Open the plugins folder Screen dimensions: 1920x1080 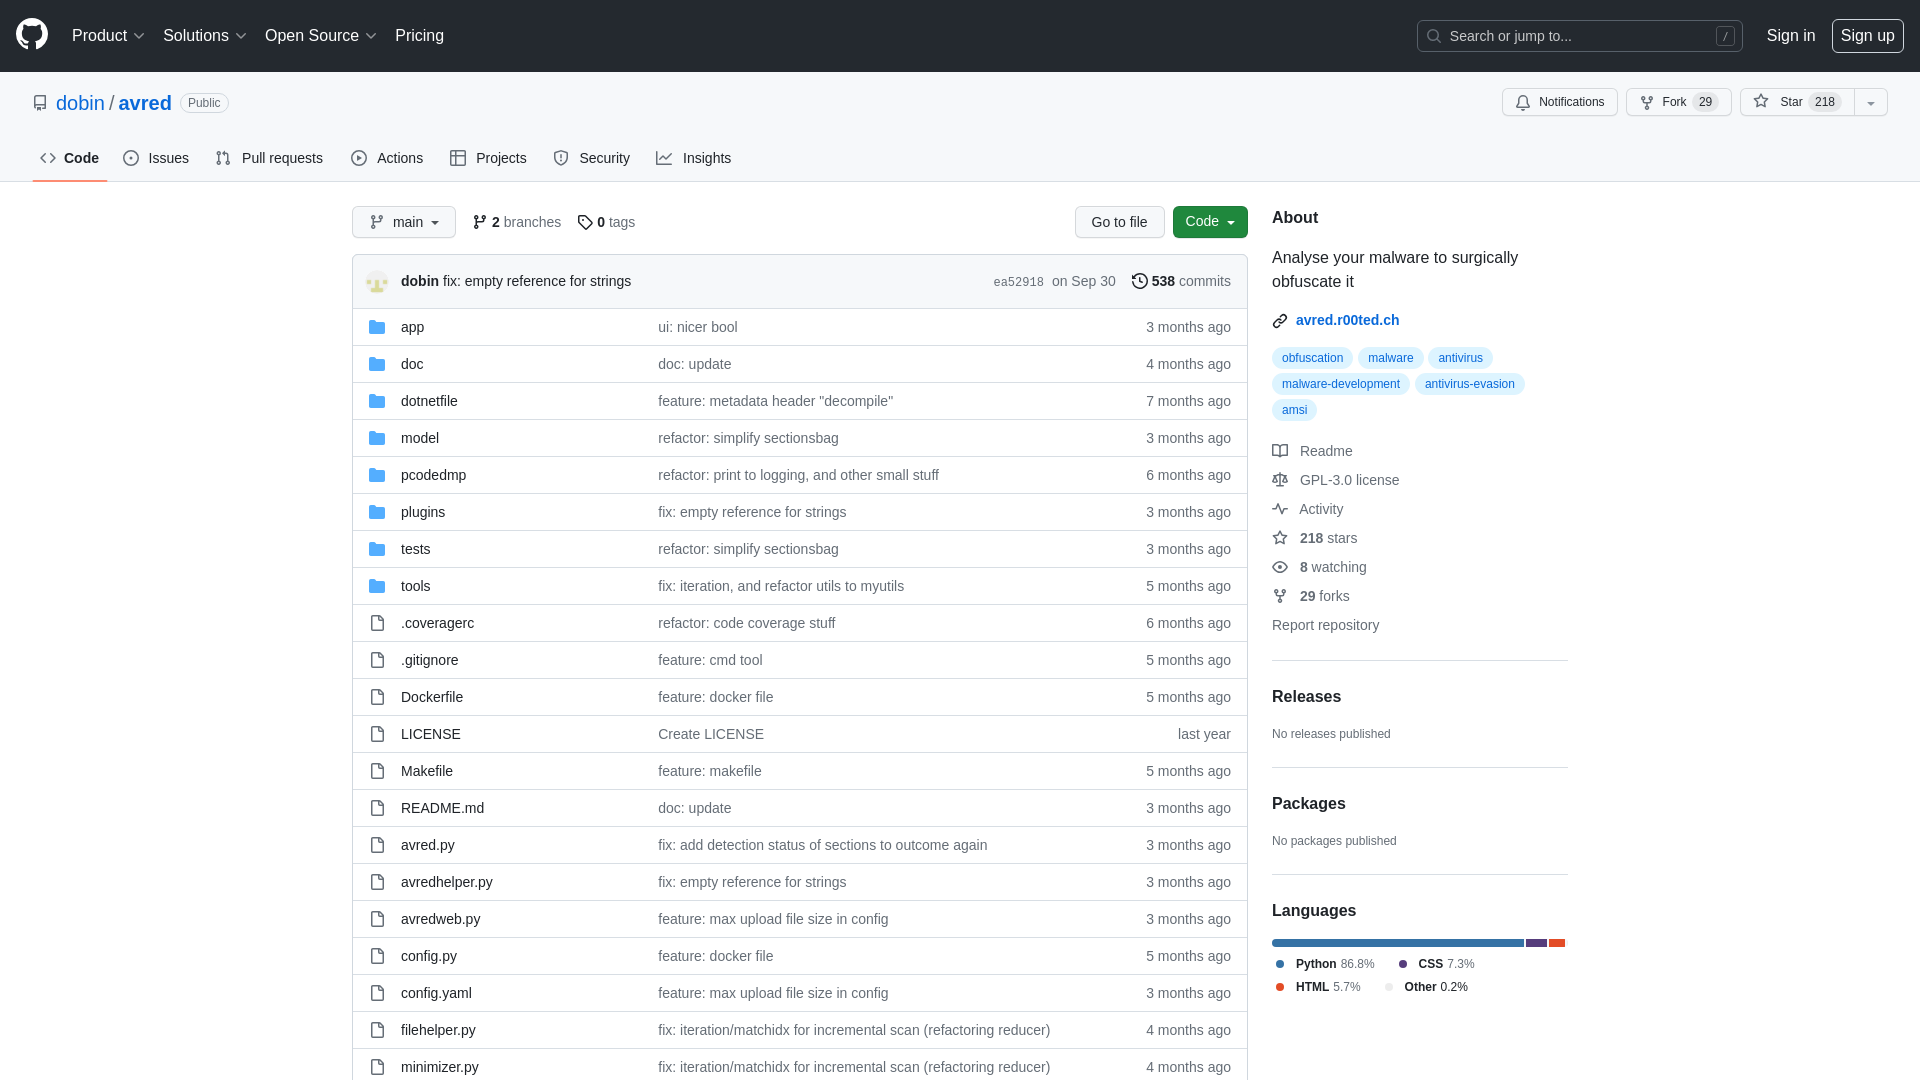[x=422, y=512]
